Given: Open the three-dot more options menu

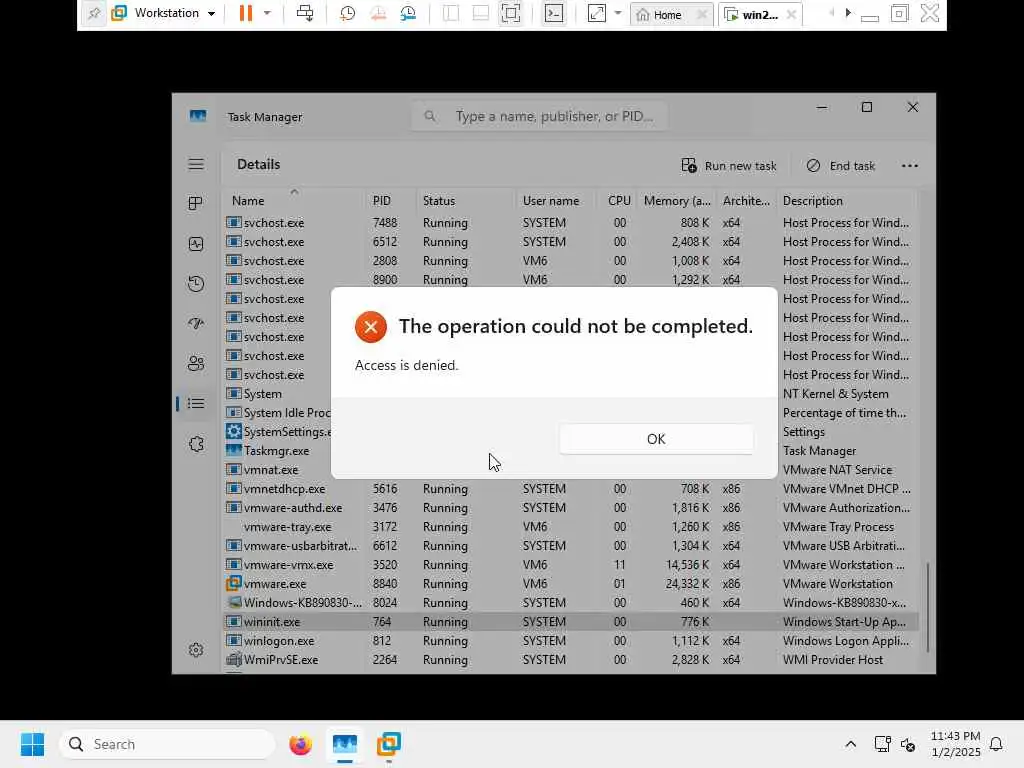Looking at the screenshot, I should [x=909, y=166].
